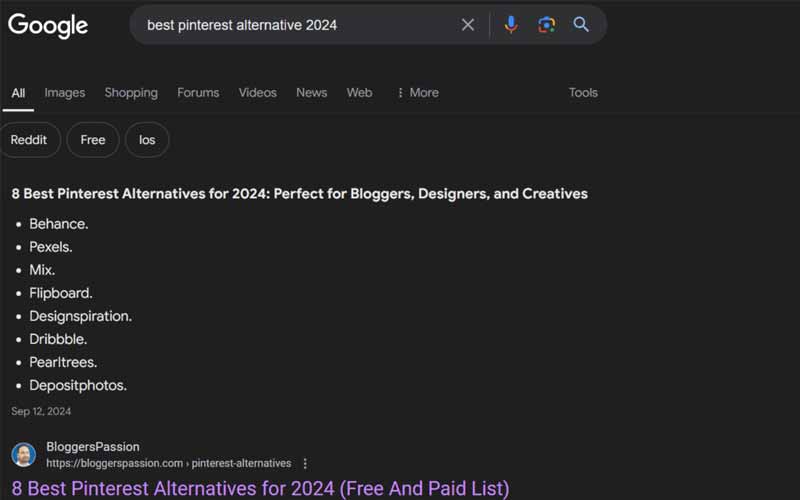This screenshot has width=800, height=500.
Task: Open three-dot menu beside BloggersPassion URL
Action: pos(305,463)
